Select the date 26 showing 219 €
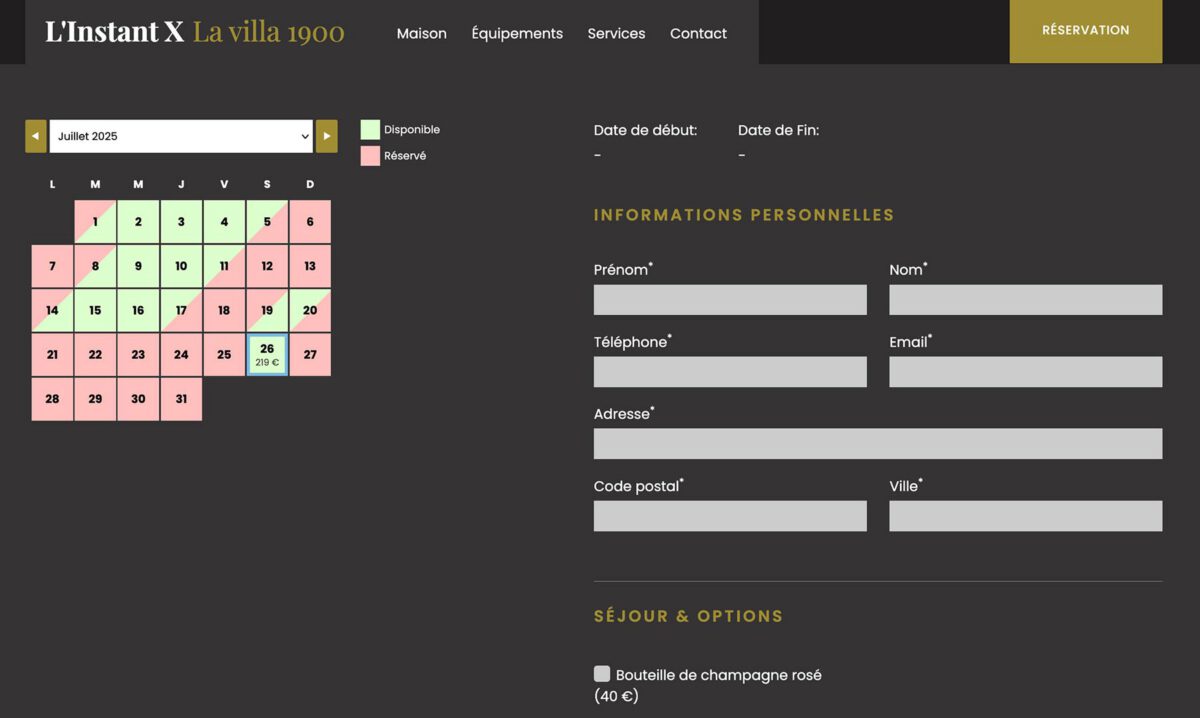 point(266,354)
